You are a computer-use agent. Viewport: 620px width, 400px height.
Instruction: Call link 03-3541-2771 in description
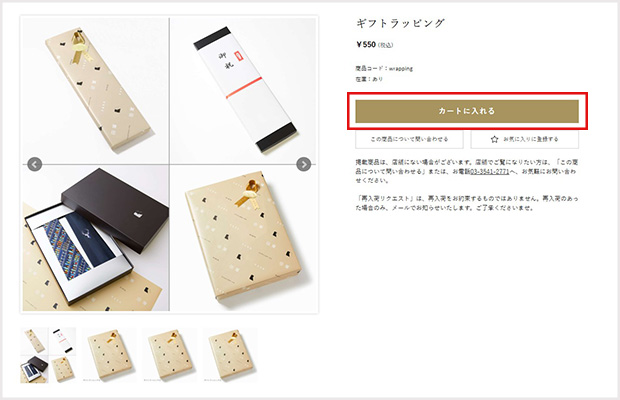[489, 171]
